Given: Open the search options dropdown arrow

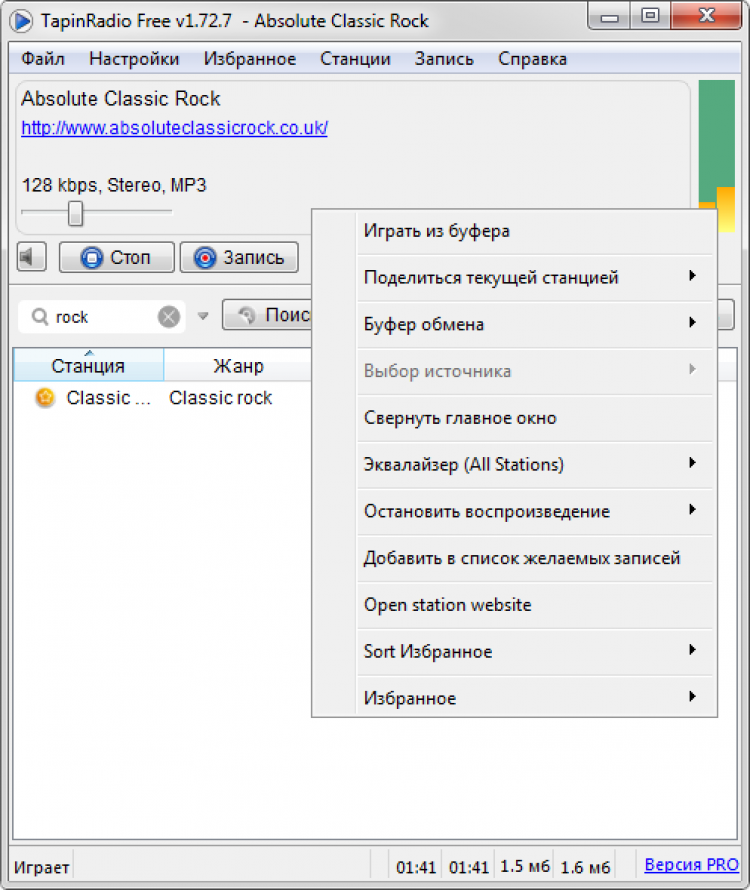Looking at the screenshot, I should pos(203,316).
